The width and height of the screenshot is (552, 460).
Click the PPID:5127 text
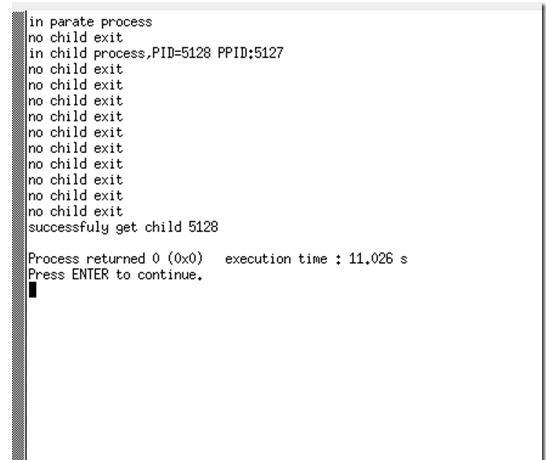pyautogui.click(x=250, y=53)
